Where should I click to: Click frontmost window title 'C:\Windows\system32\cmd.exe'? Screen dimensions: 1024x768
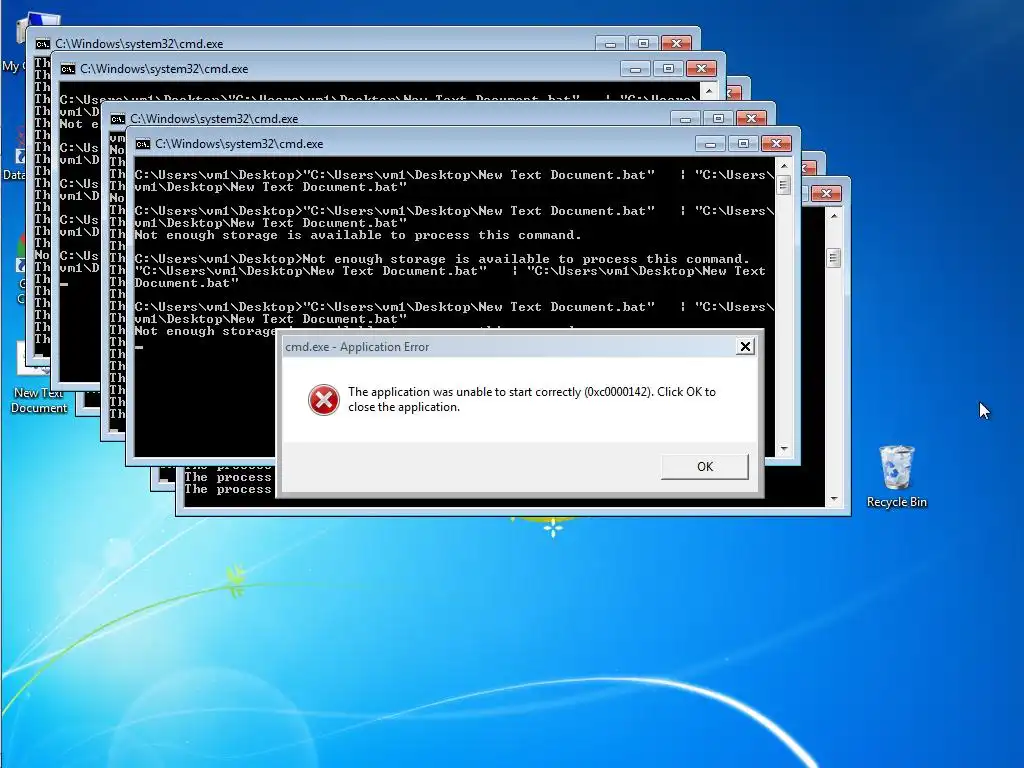point(239,144)
